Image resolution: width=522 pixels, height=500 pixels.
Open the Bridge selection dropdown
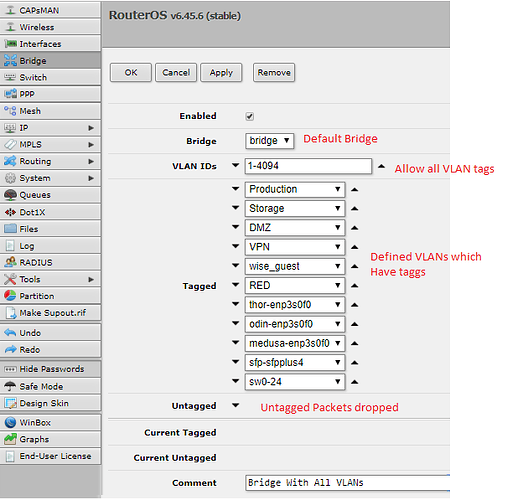(269, 141)
